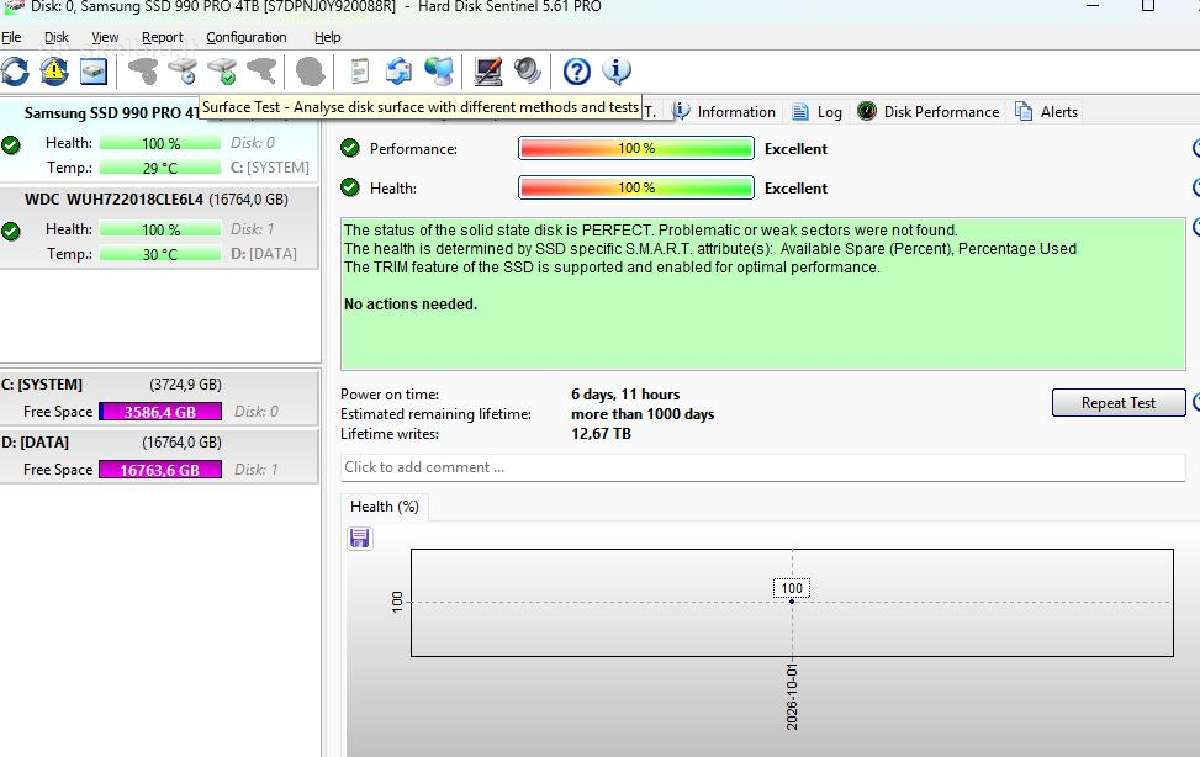
Task: Click the Refresh disk information toolbar icon
Action: tap(16, 71)
